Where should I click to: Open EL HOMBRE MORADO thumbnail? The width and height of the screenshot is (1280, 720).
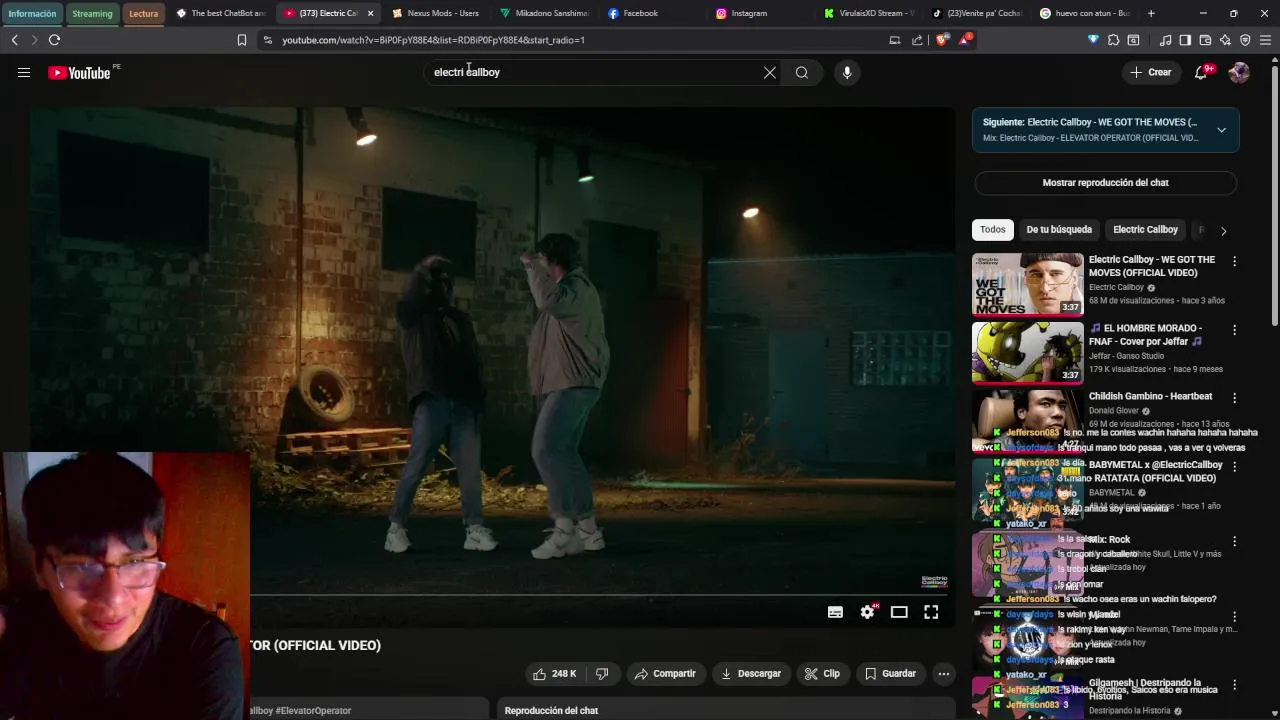(x=1028, y=352)
